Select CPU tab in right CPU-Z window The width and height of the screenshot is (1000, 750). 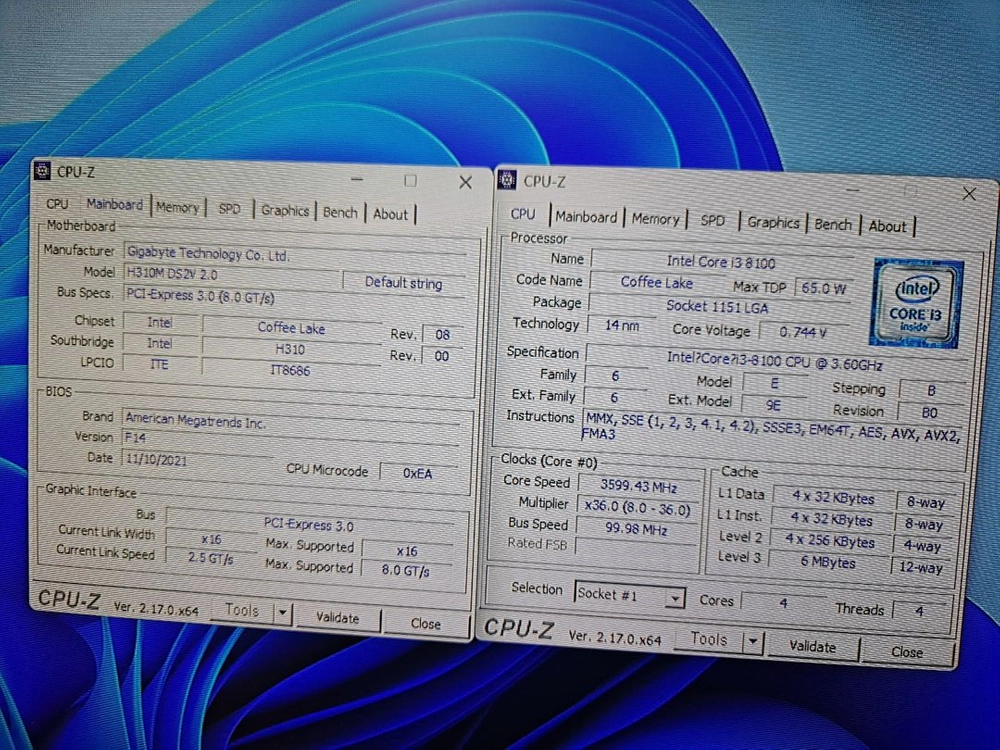[523, 214]
